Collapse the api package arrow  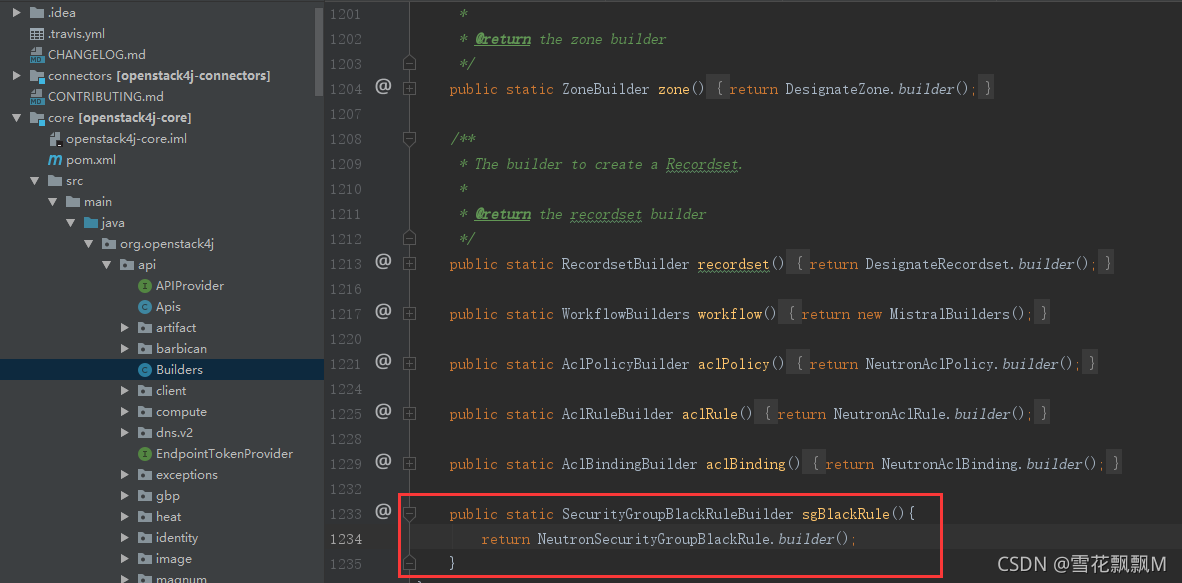pyautogui.click(x=107, y=265)
